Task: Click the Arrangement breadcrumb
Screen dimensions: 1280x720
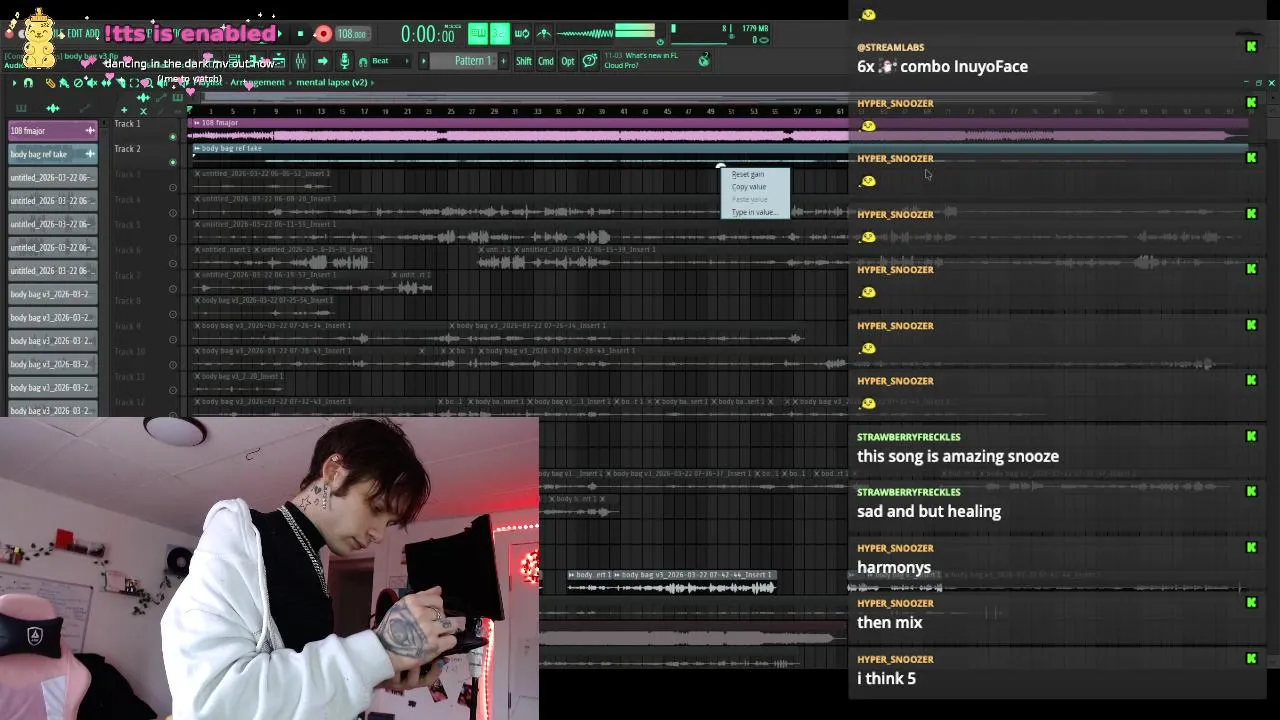Action: 257,83
